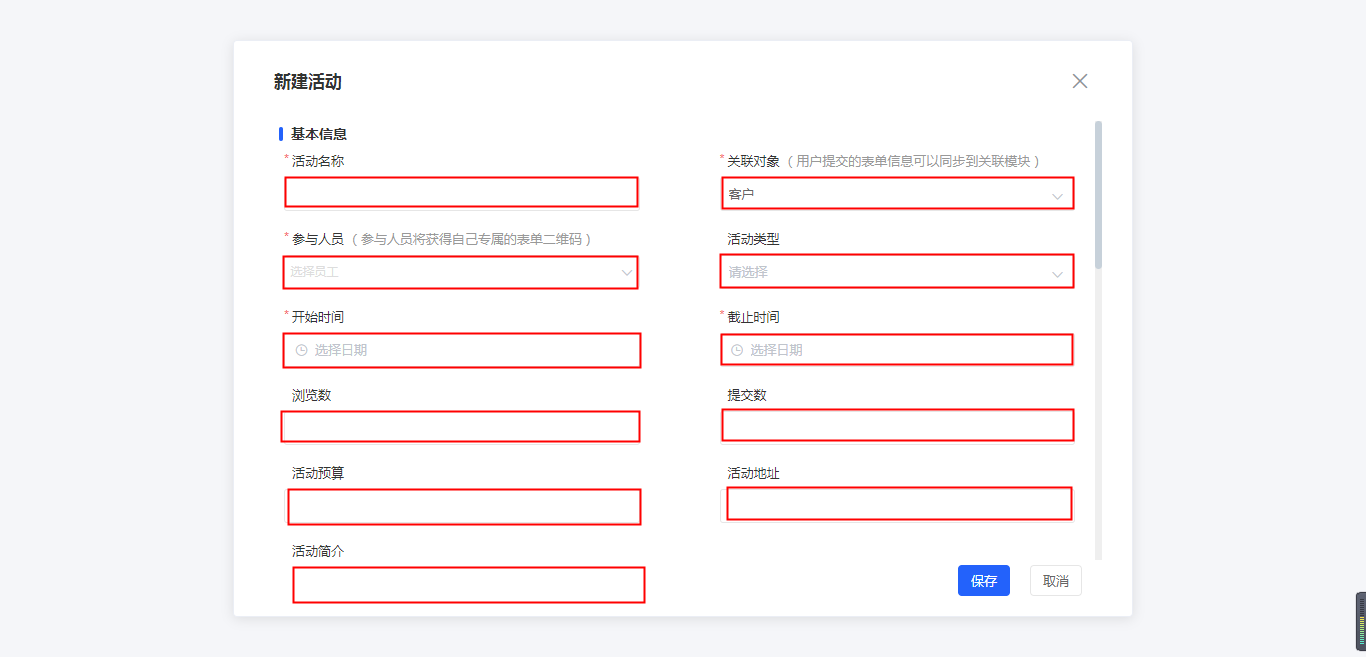Click into the 活动预算 field
The image size is (1366, 657).
[463, 507]
